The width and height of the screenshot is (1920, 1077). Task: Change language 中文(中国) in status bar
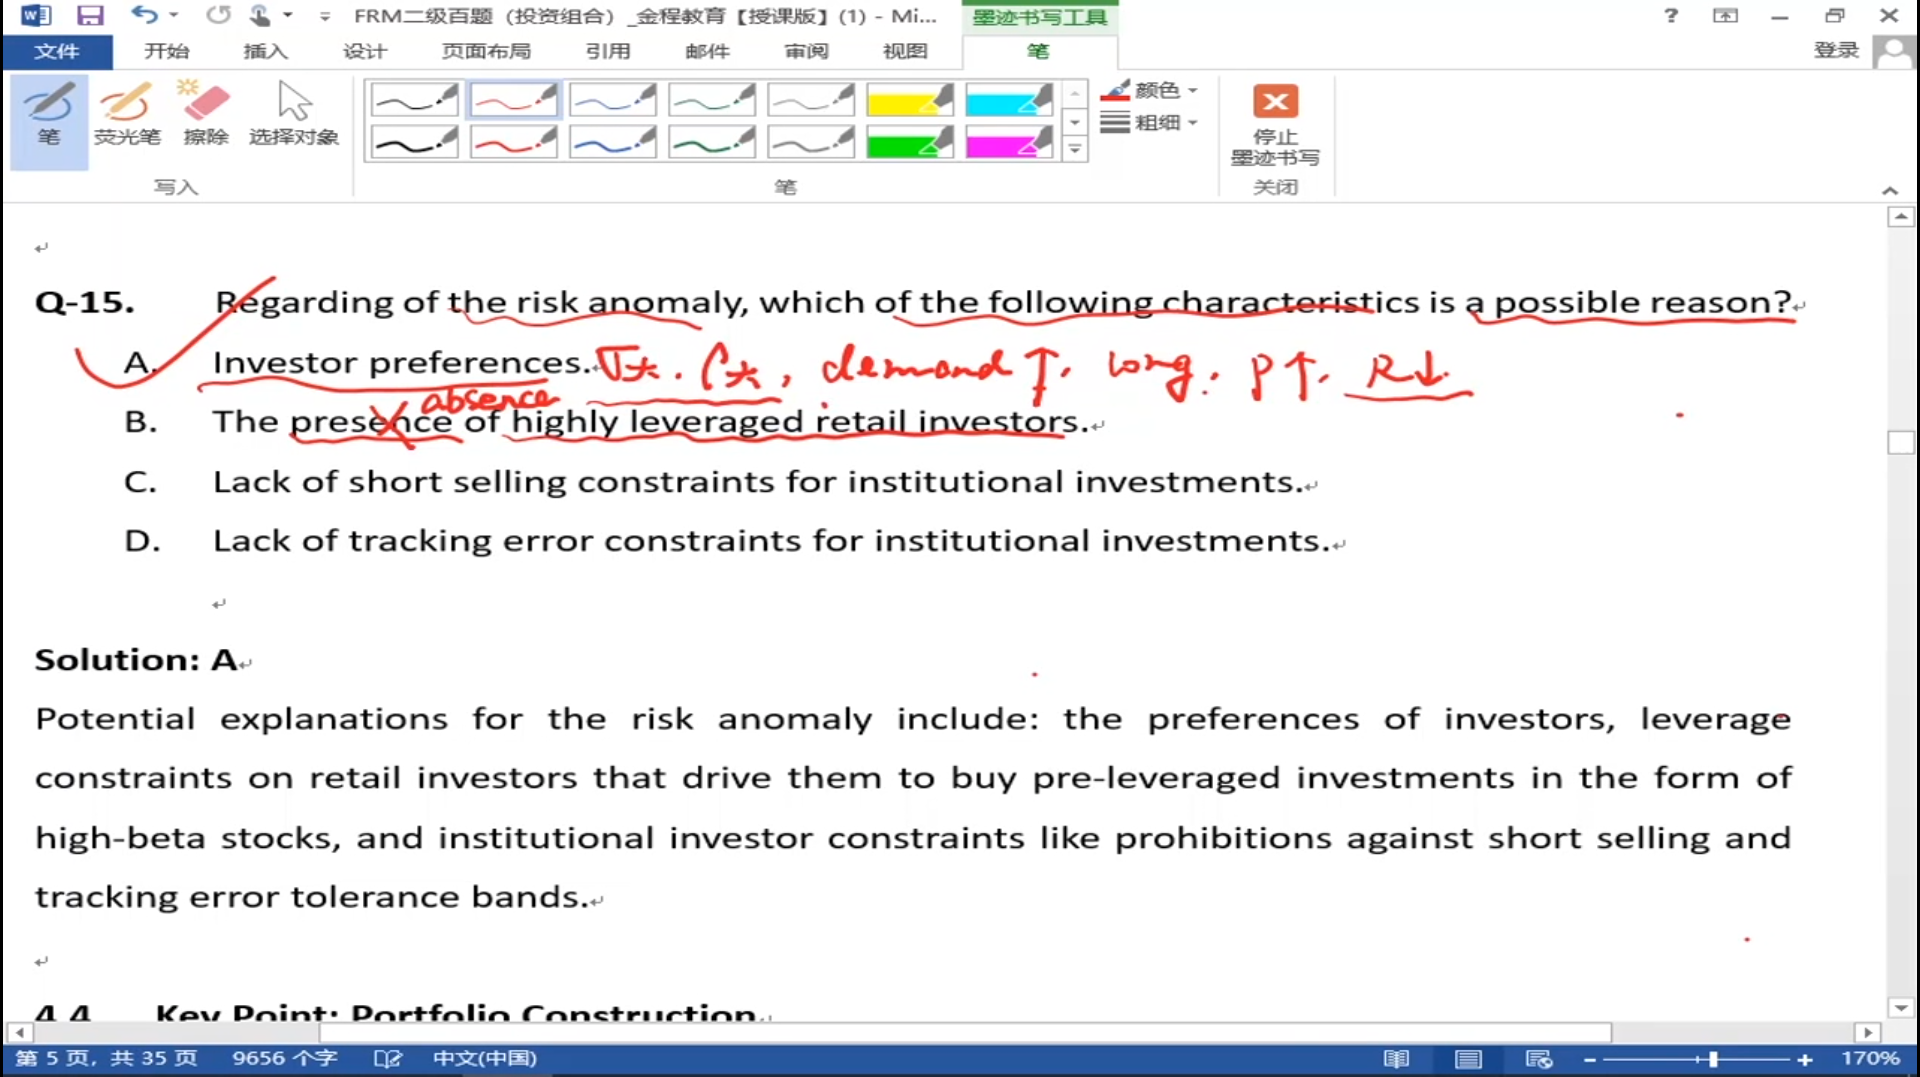[x=485, y=1058]
